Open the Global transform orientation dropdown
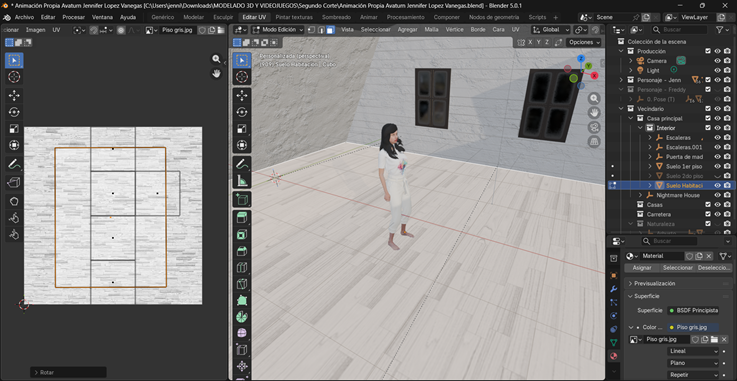Image resolution: width=737 pixels, height=381 pixels. (x=551, y=30)
